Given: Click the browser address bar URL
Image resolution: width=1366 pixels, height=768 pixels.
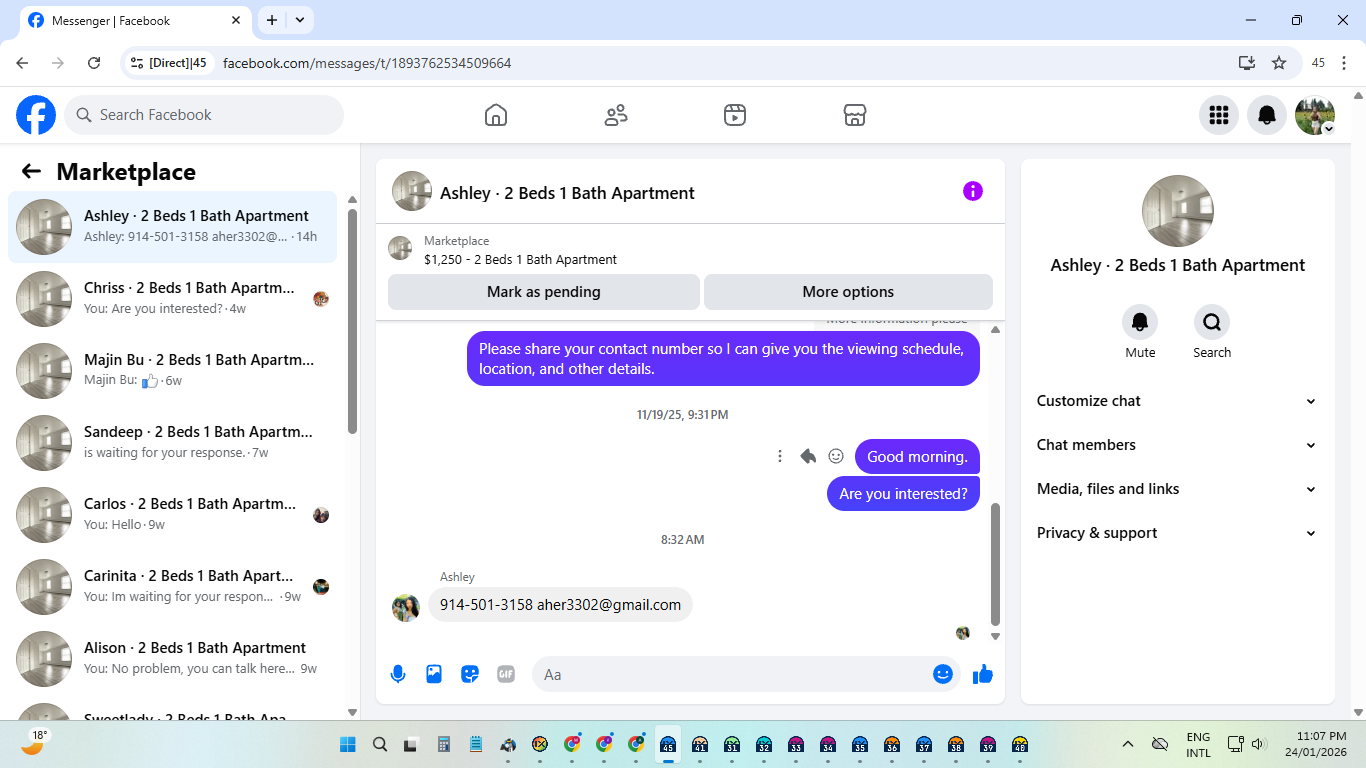Looking at the screenshot, I should 367,63.
